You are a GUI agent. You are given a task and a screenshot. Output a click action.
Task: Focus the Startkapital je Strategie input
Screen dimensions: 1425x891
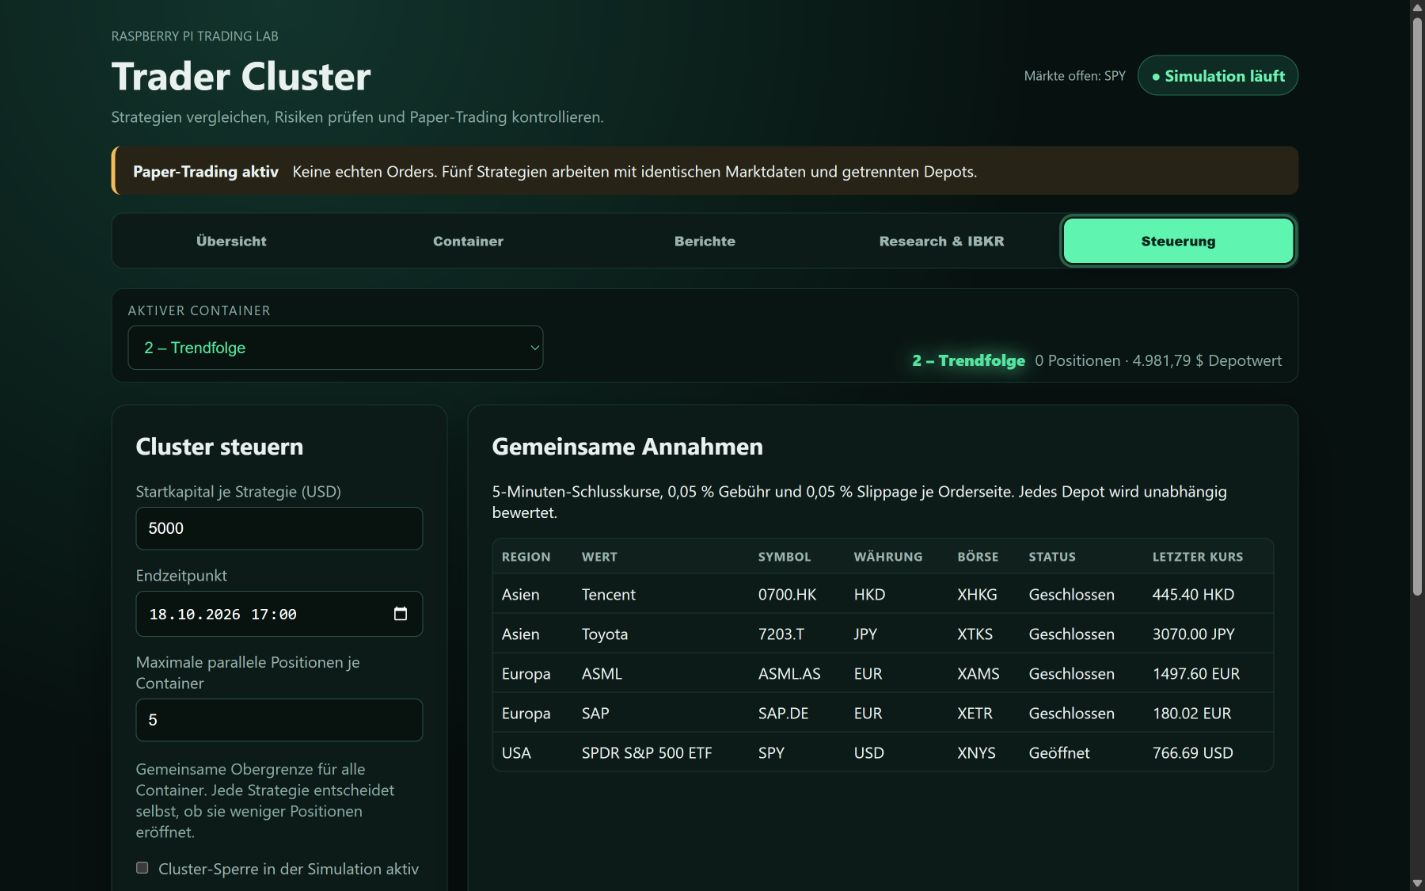279,528
